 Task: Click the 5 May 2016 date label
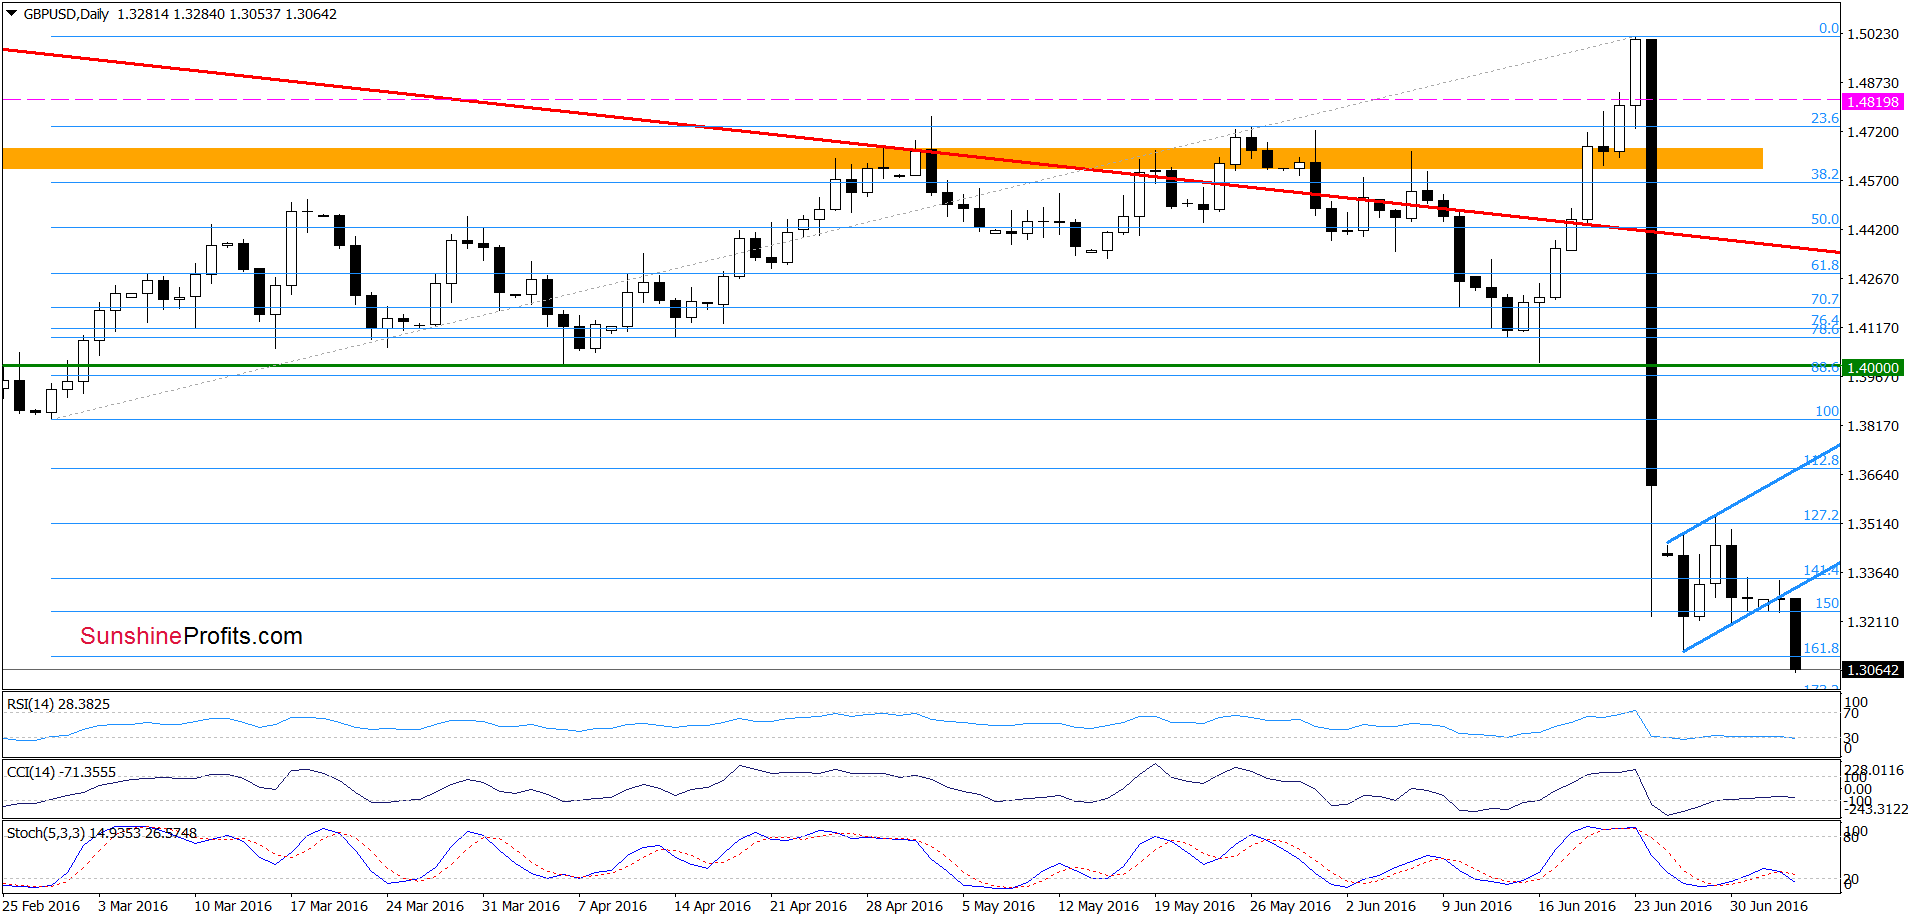click(998, 906)
